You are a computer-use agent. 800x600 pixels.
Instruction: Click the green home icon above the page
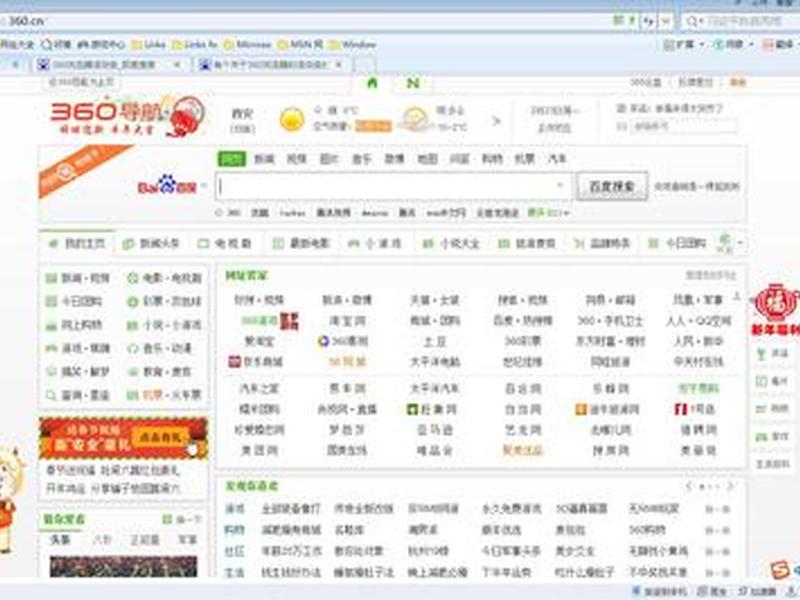coord(372,83)
